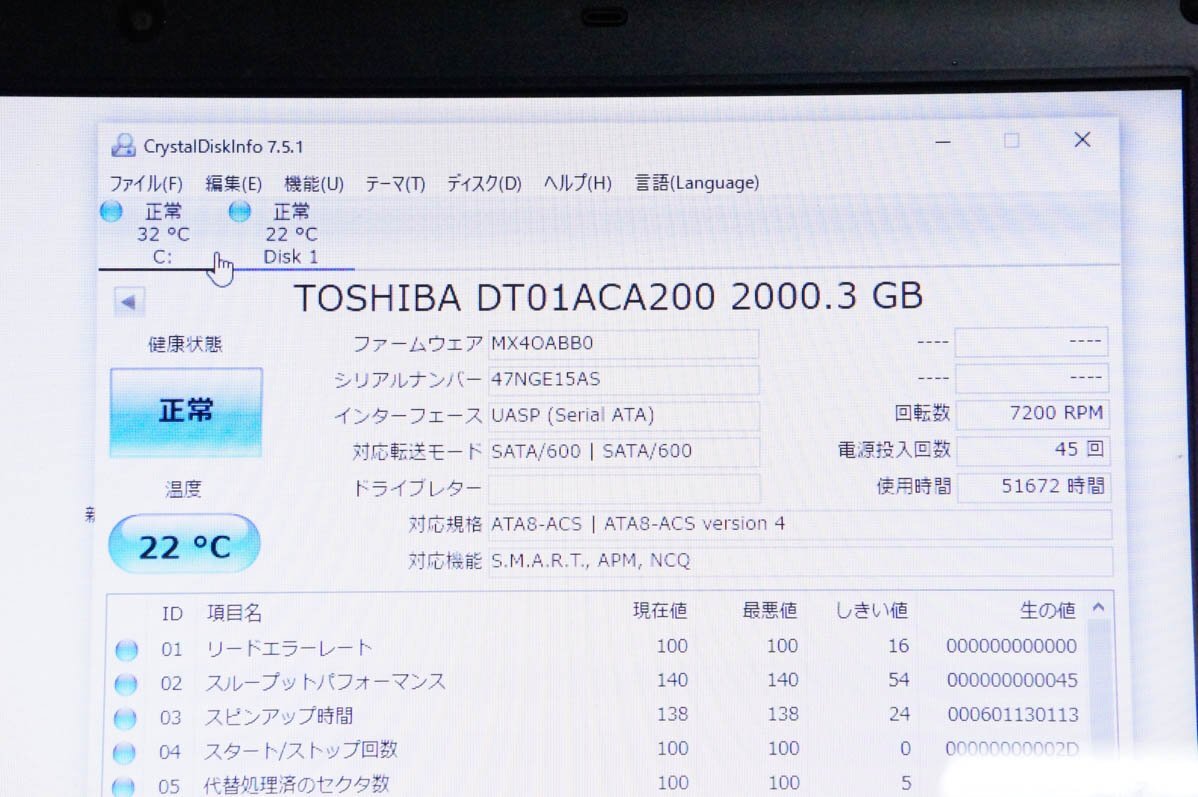Click the status orb for attribute 03
Viewport: 1198px width, 797px height.
click(x=125, y=718)
